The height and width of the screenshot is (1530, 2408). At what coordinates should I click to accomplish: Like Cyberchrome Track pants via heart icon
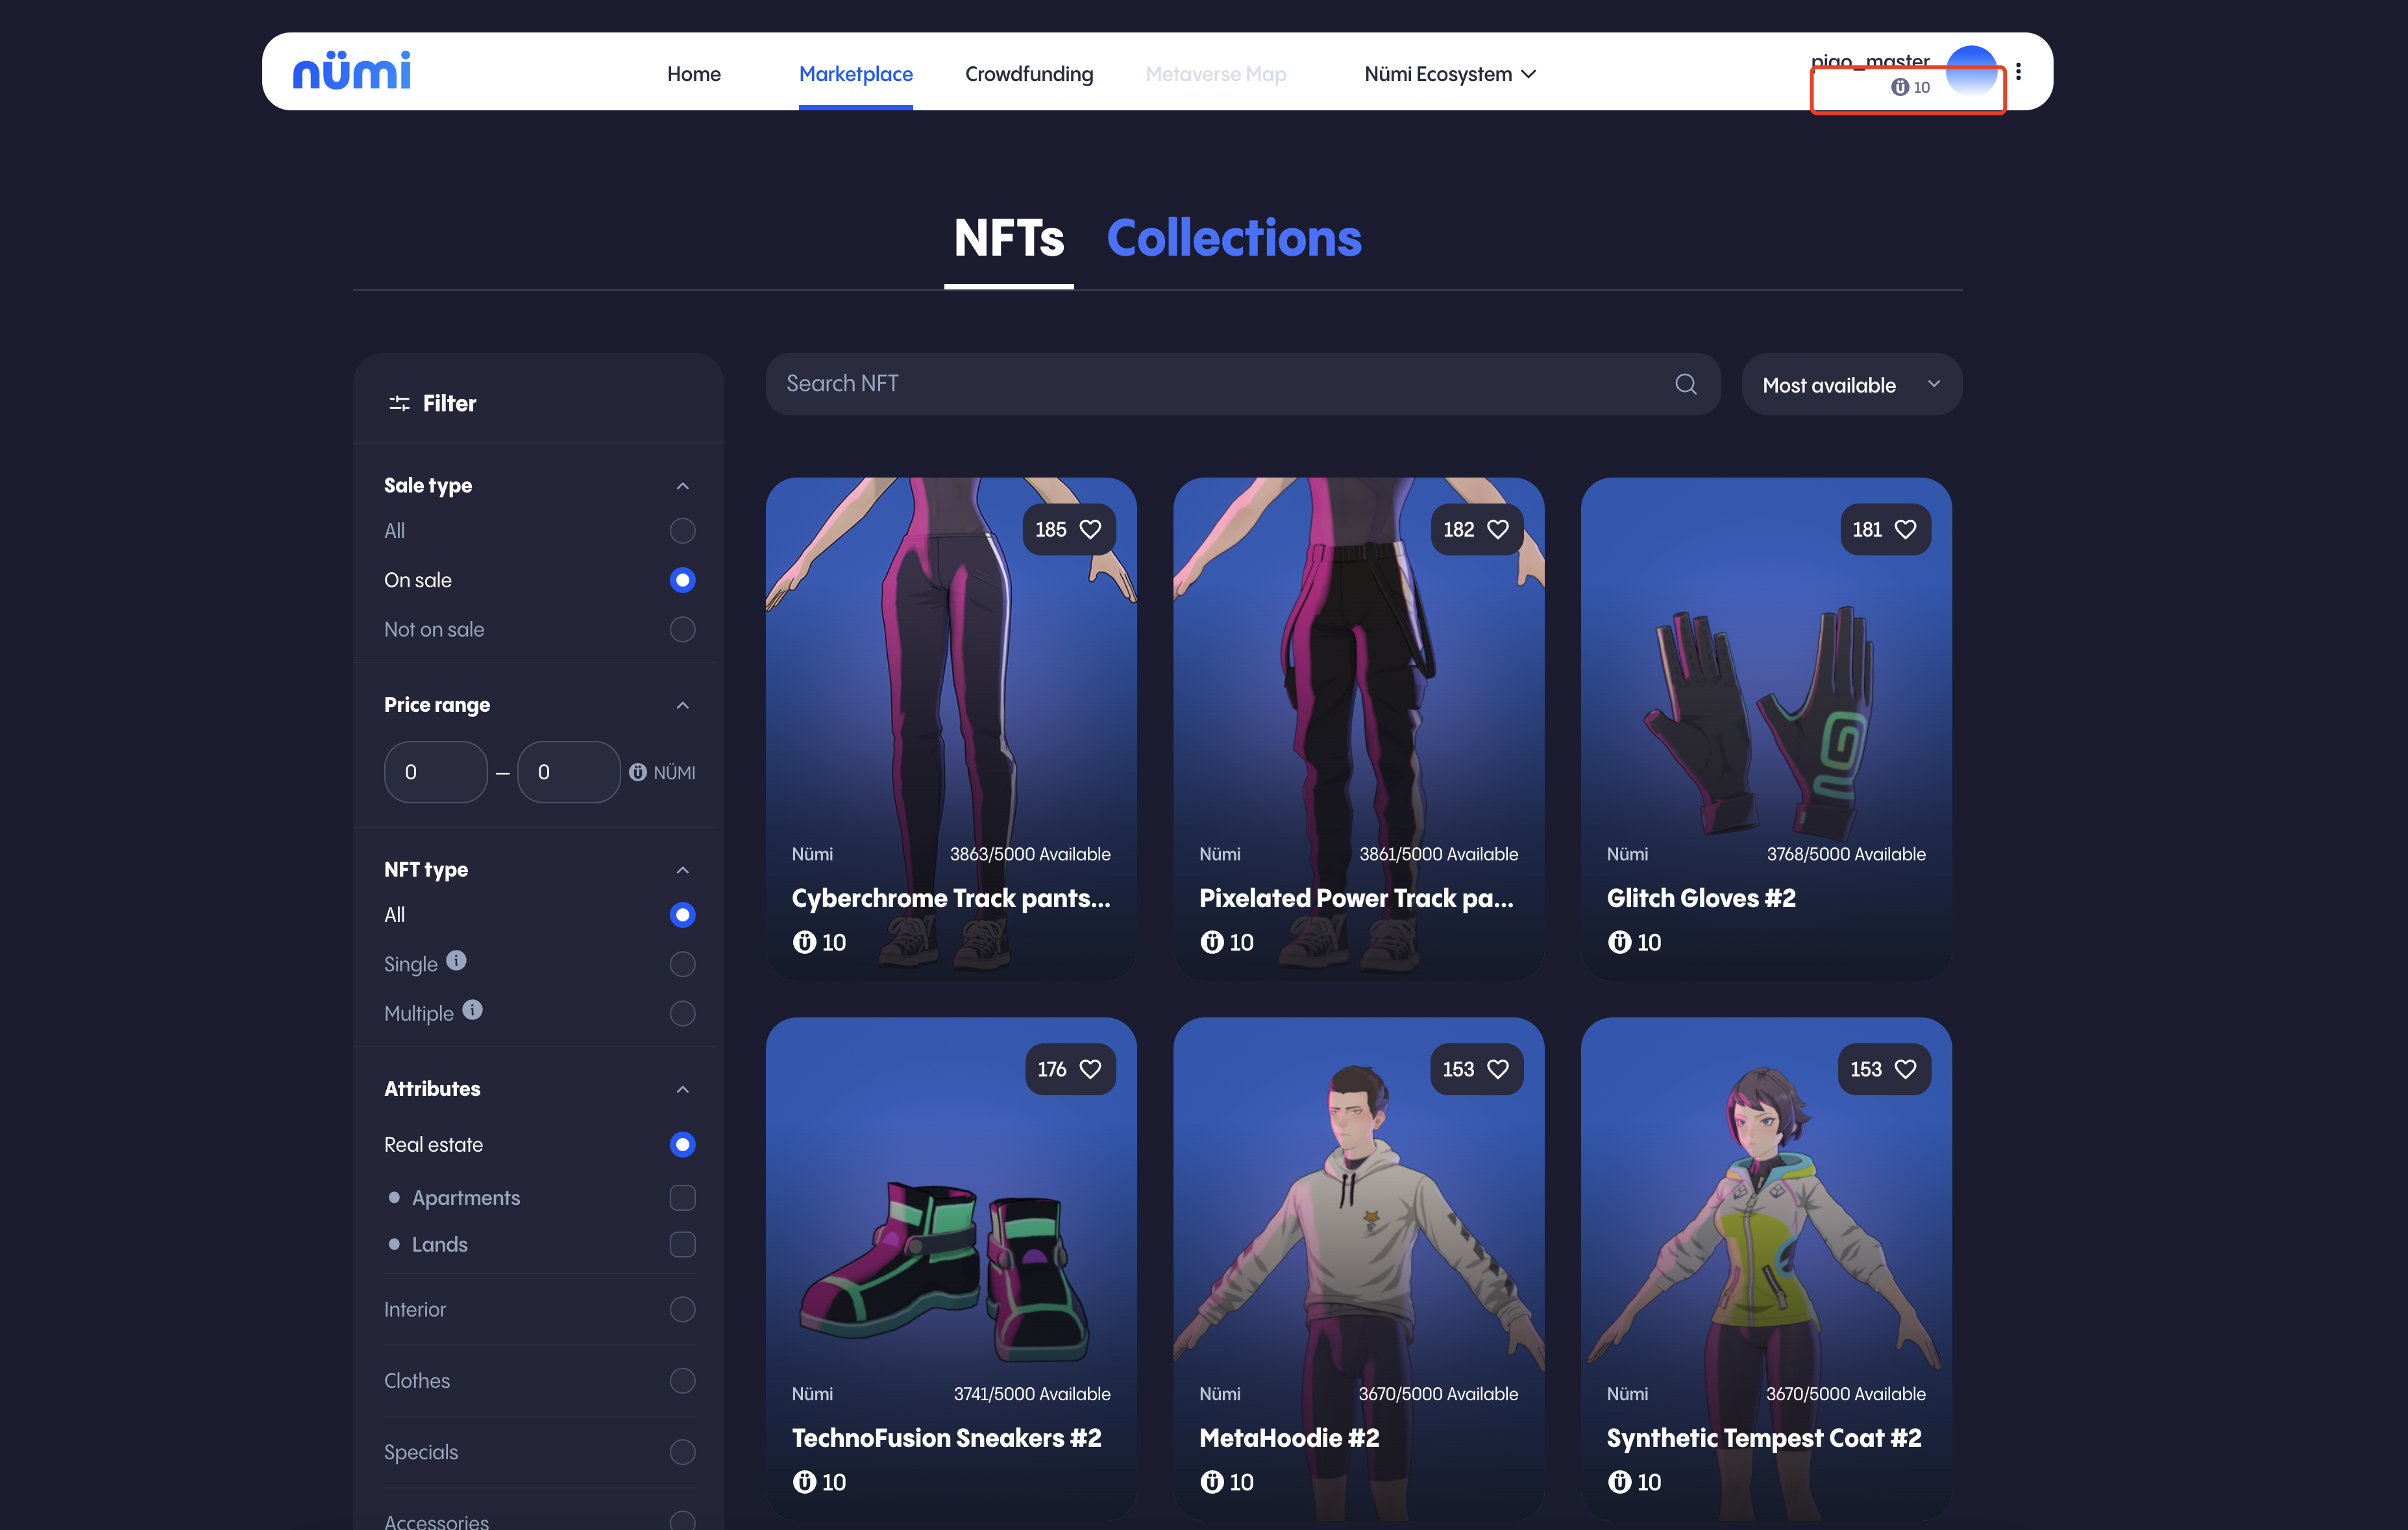point(1090,529)
